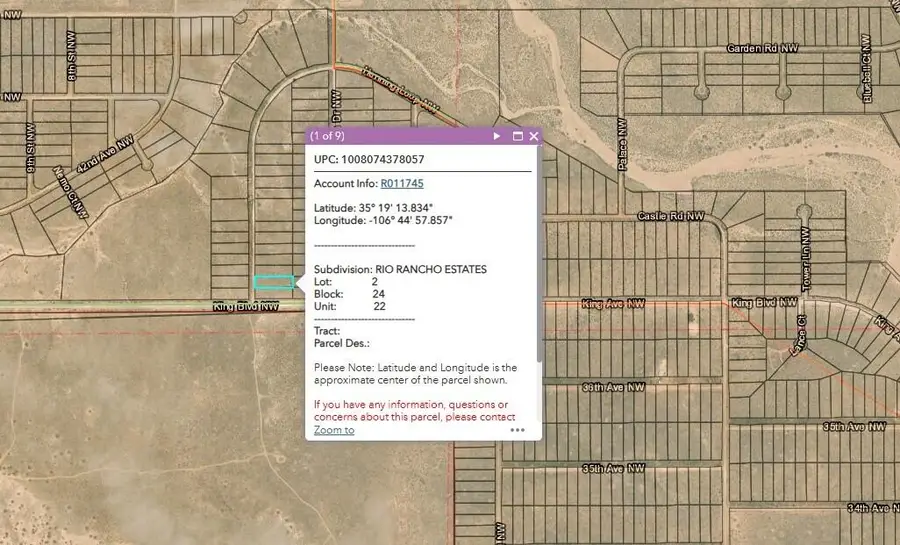
Task: Click Subdivision RIO RANCHO ESTATES text
Action: [400, 269]
